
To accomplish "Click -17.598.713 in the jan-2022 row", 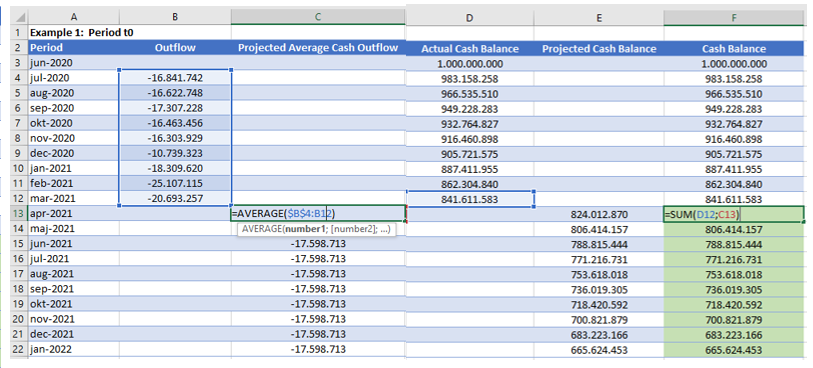I will click(x=318, y=349).
